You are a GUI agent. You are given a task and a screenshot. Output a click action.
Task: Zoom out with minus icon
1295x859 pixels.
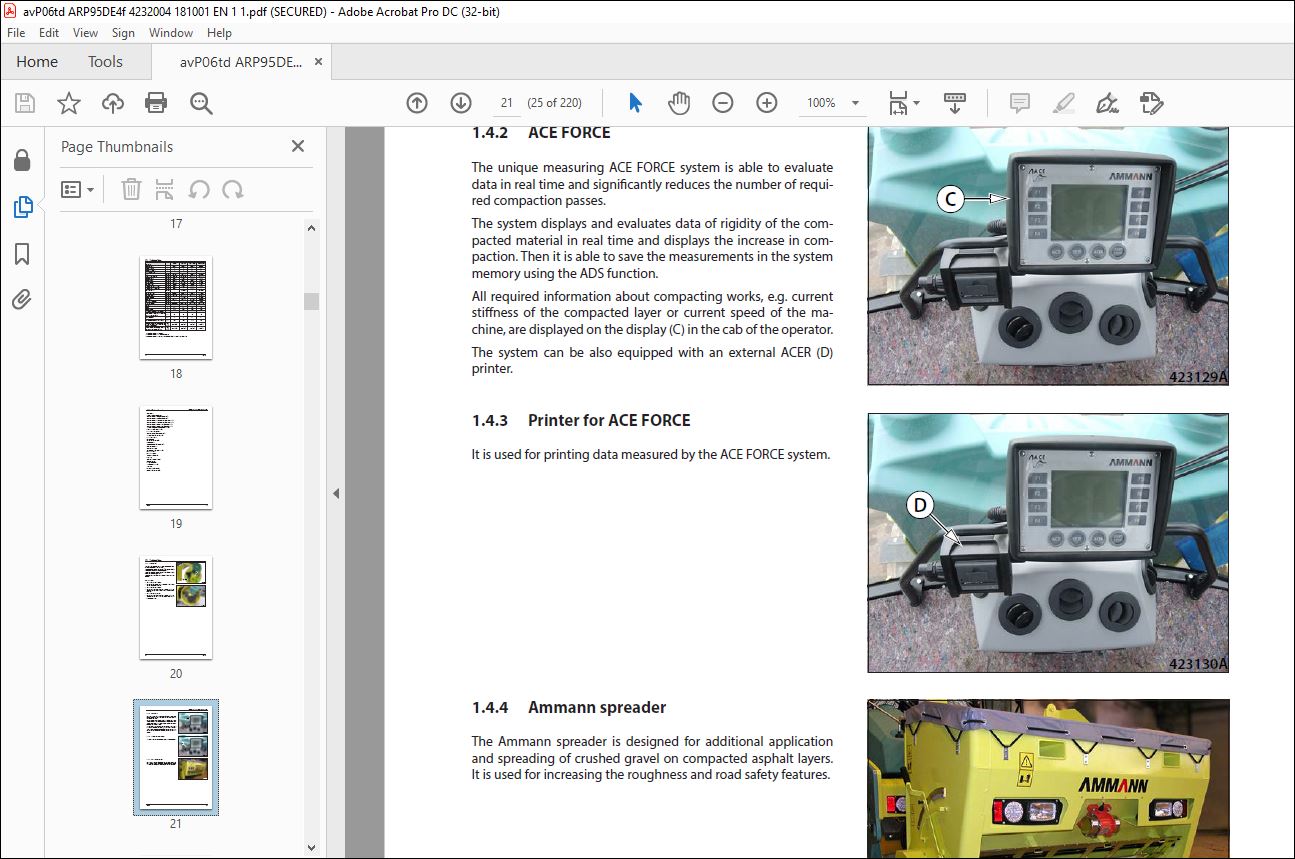tap(723, 103)
